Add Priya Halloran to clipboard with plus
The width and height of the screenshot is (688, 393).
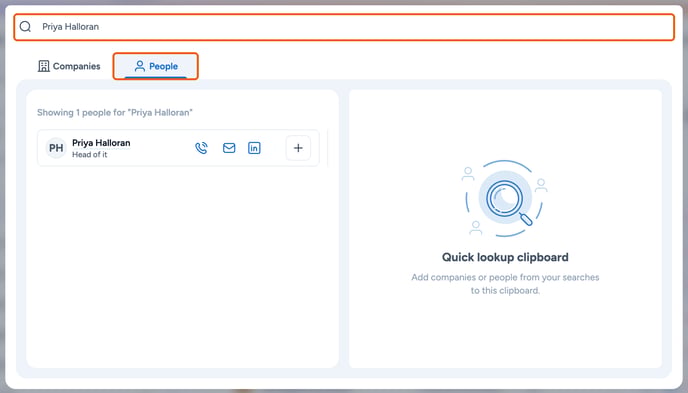[x=298, y=148]
